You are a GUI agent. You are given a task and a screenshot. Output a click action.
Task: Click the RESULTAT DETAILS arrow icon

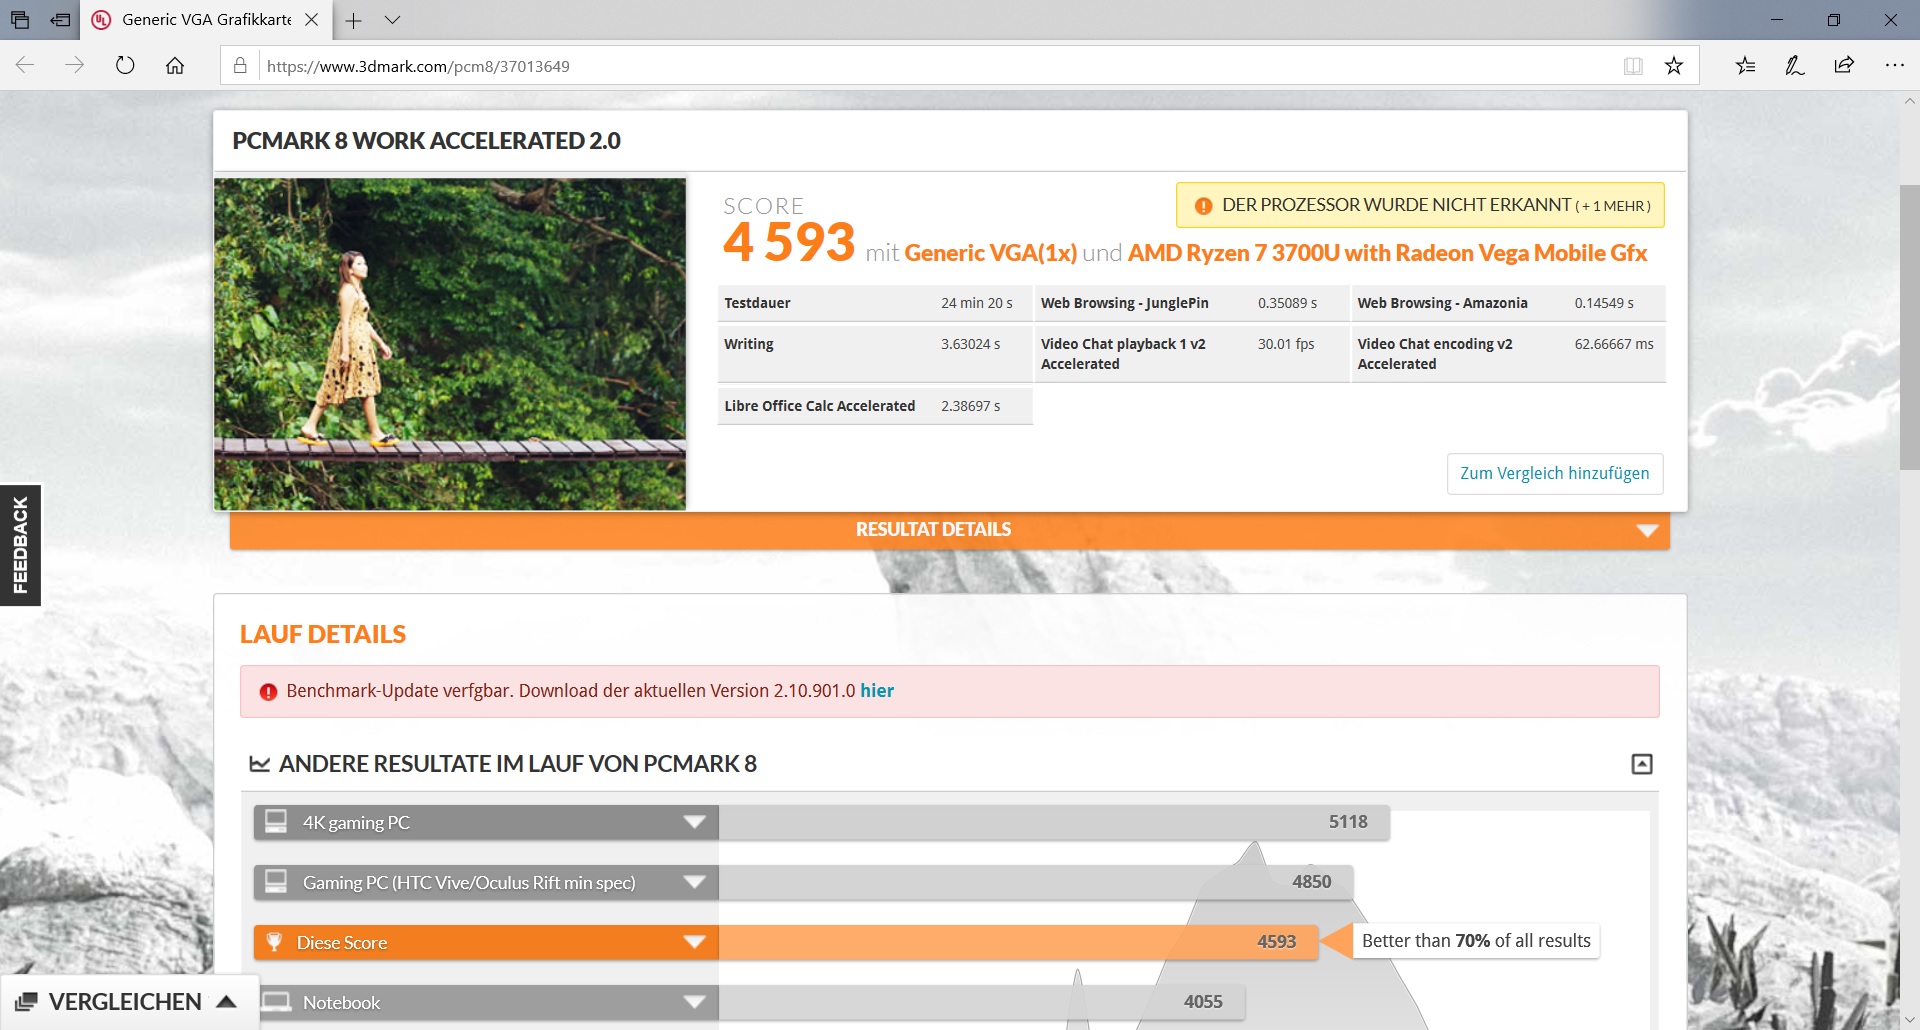[x=1647, y=531]
